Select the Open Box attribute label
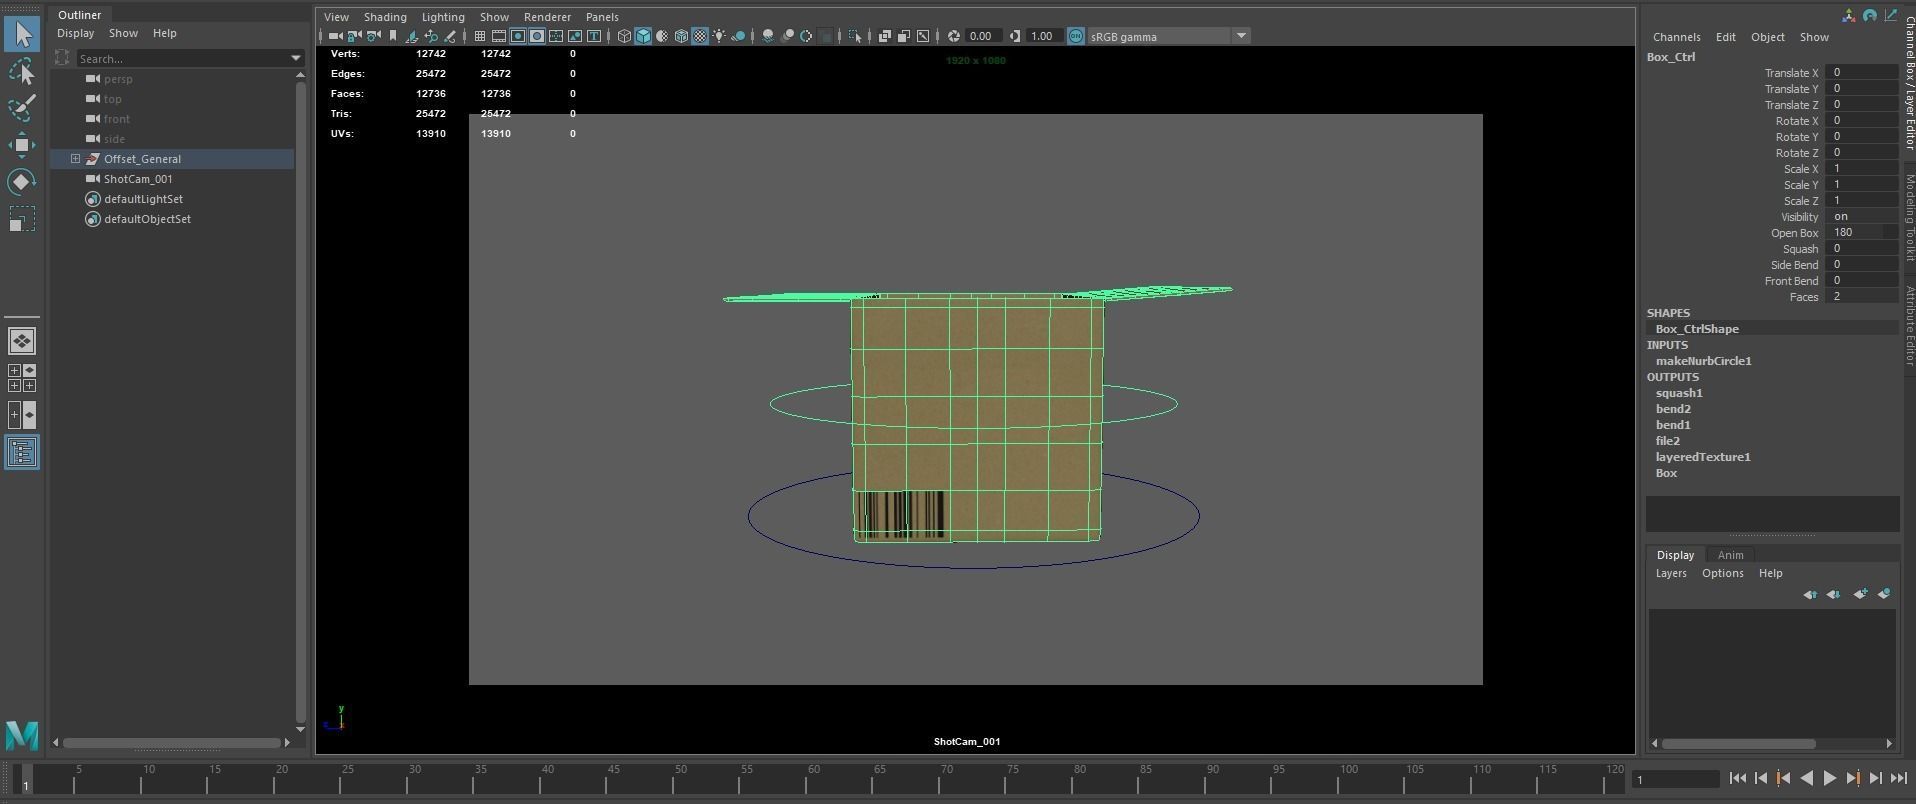The width and height of the screenshot is (1916, 804). click(1794, 233)
